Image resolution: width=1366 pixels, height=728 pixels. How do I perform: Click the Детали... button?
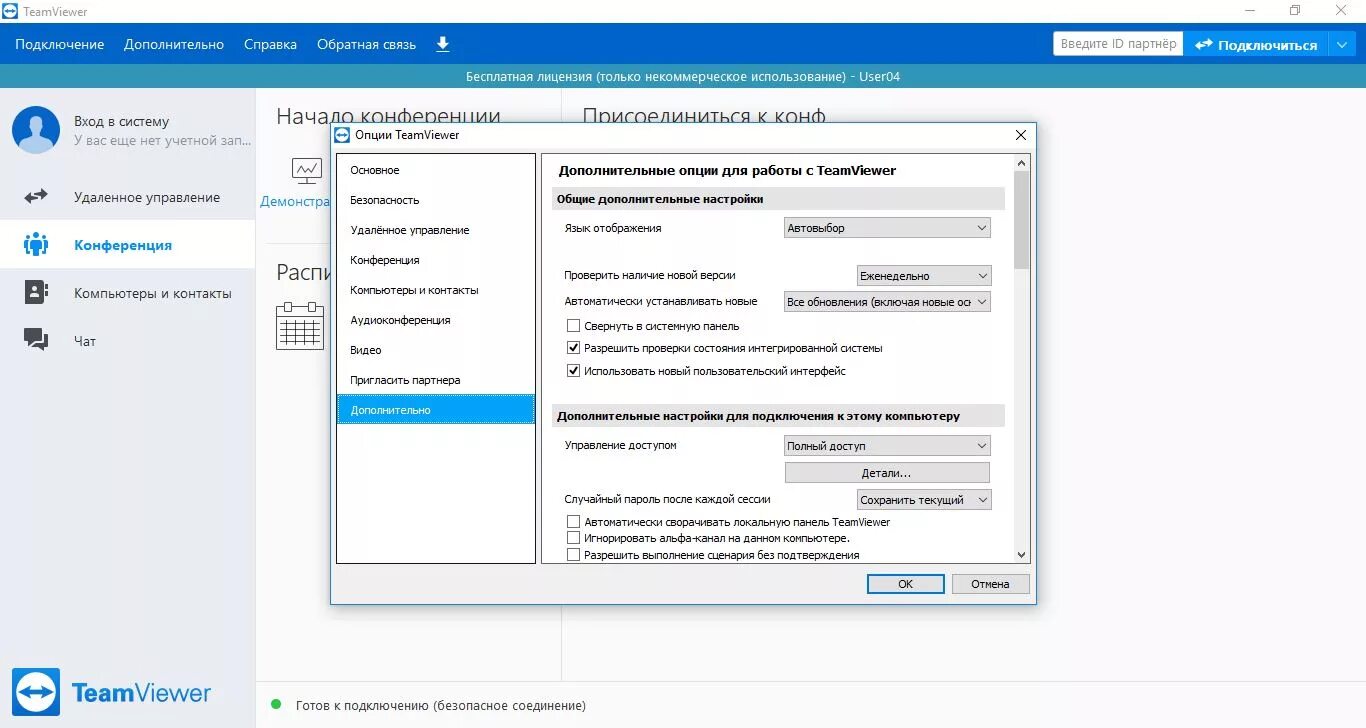click(887, 473)
